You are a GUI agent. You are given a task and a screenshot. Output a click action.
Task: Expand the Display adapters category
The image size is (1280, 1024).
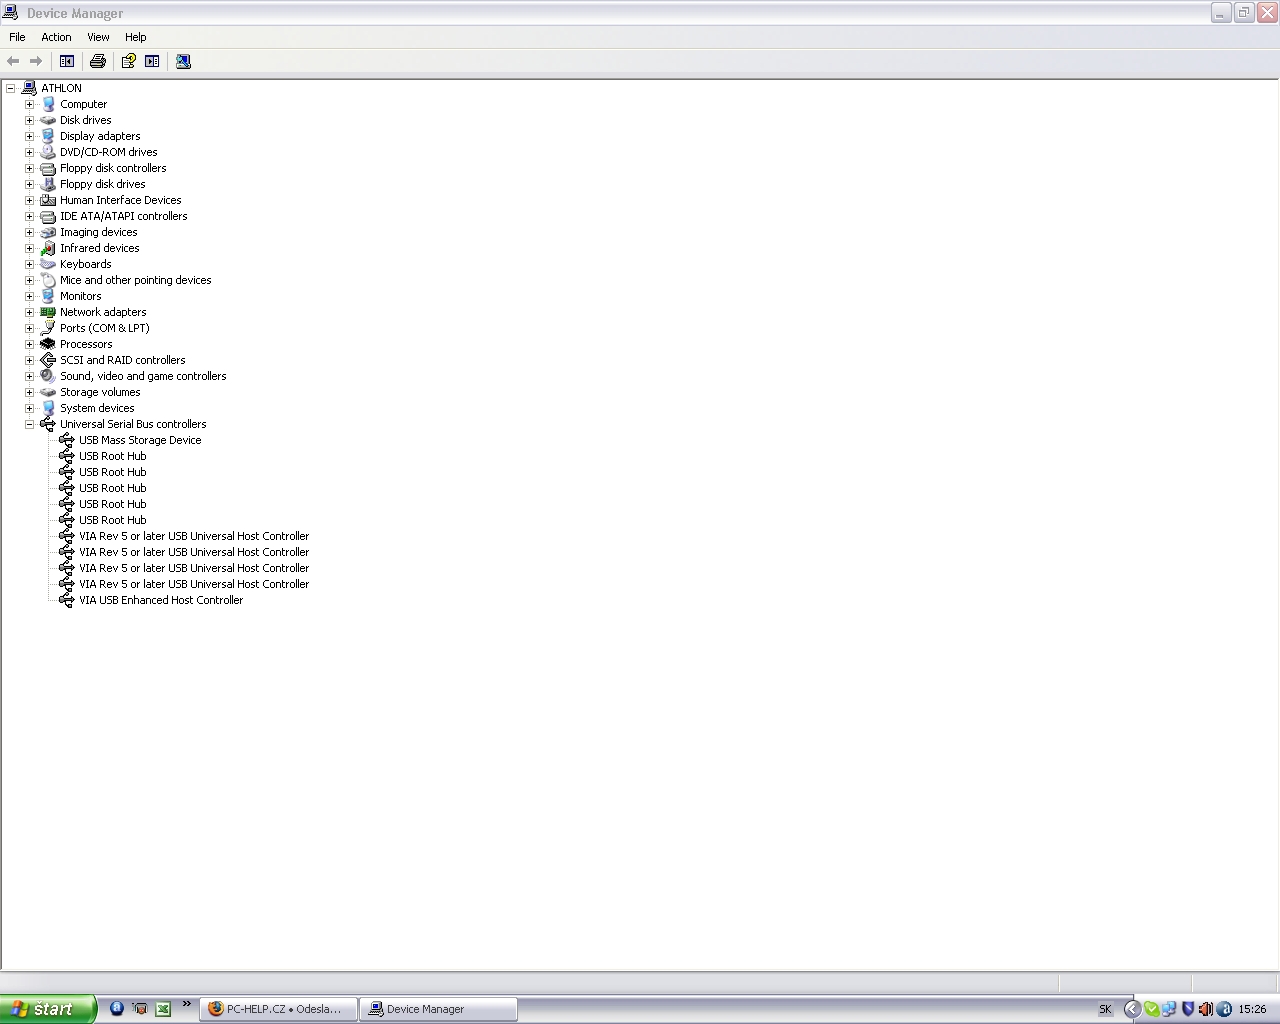30,136
